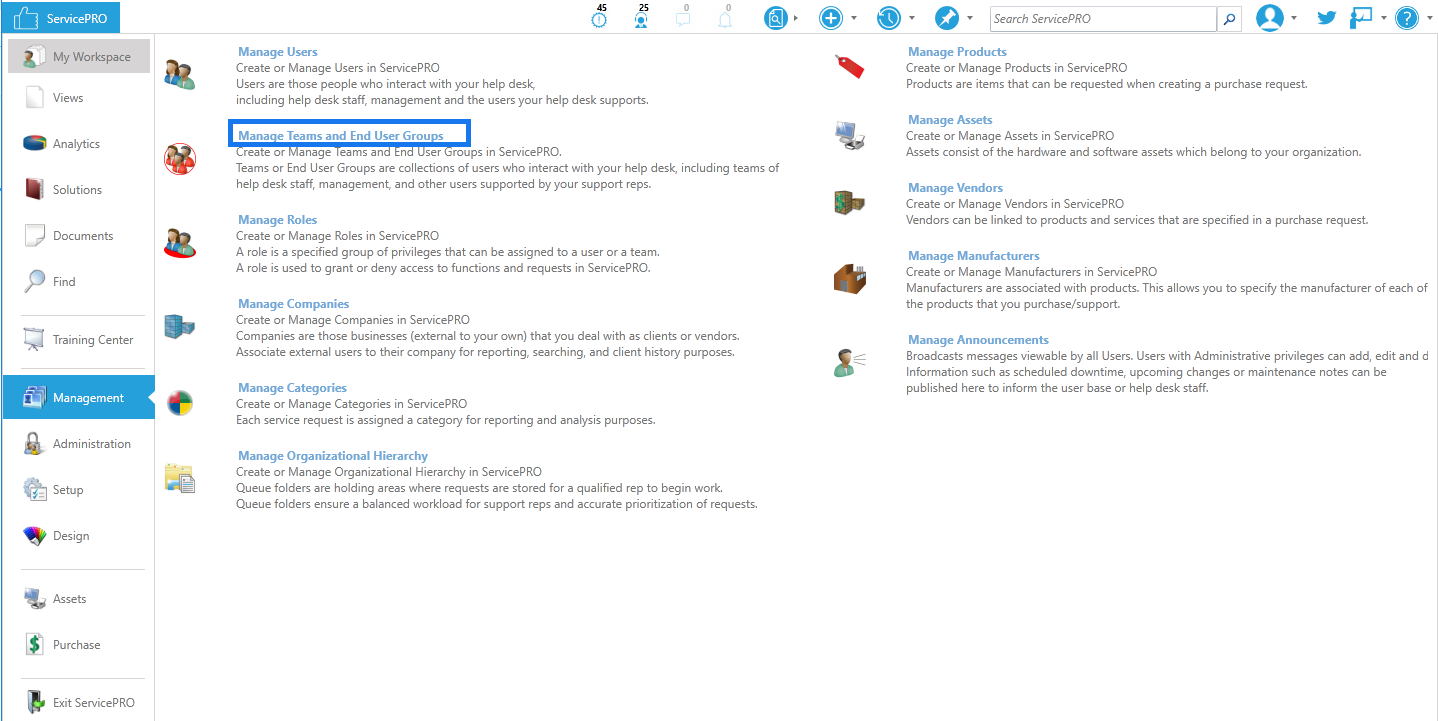Click the Manage Users link
The height and width of the screenshot is (721, 1438).
(x=278, y=52)
